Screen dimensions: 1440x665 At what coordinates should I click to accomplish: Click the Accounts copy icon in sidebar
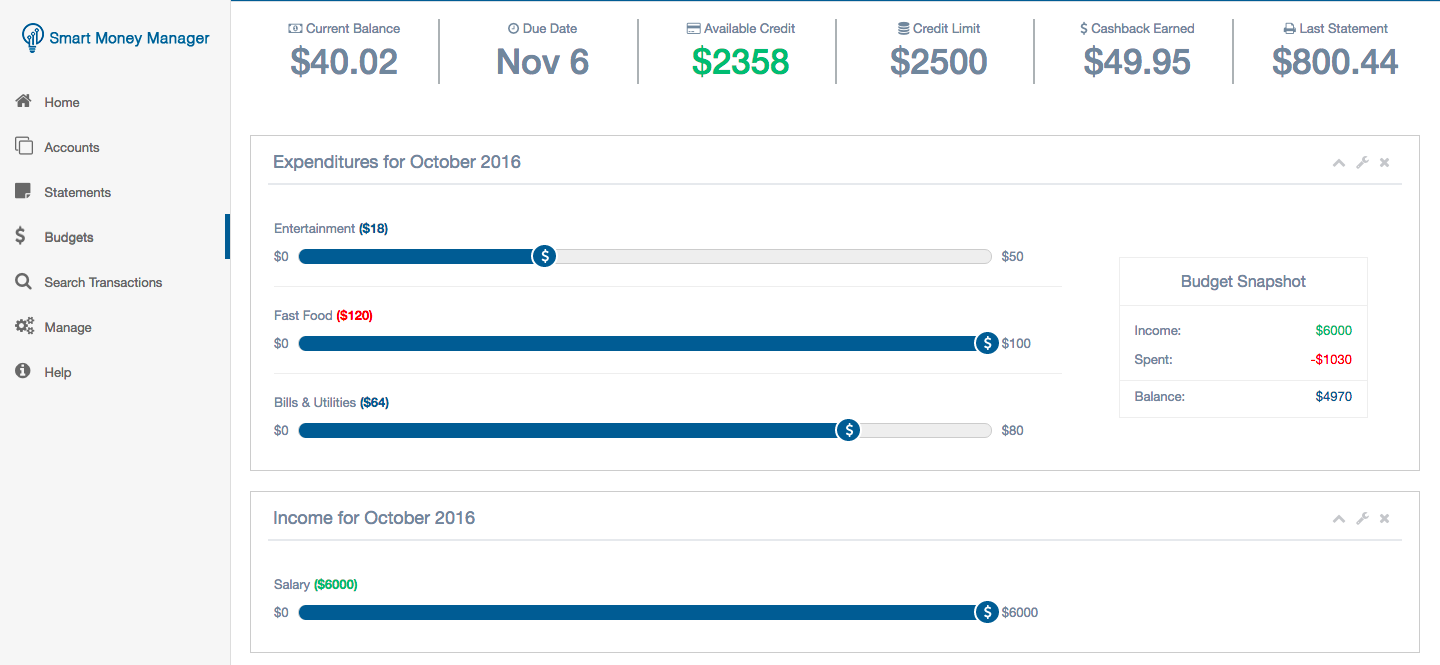click(x=24, y=146)
